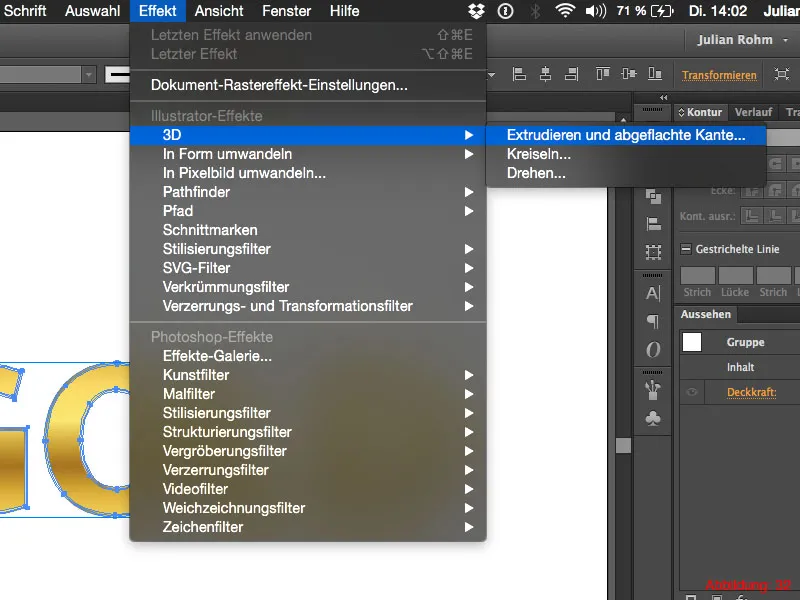800x600 pixels.
Task: Click horizontal align center icon in control bar
Action: [545, 74]
